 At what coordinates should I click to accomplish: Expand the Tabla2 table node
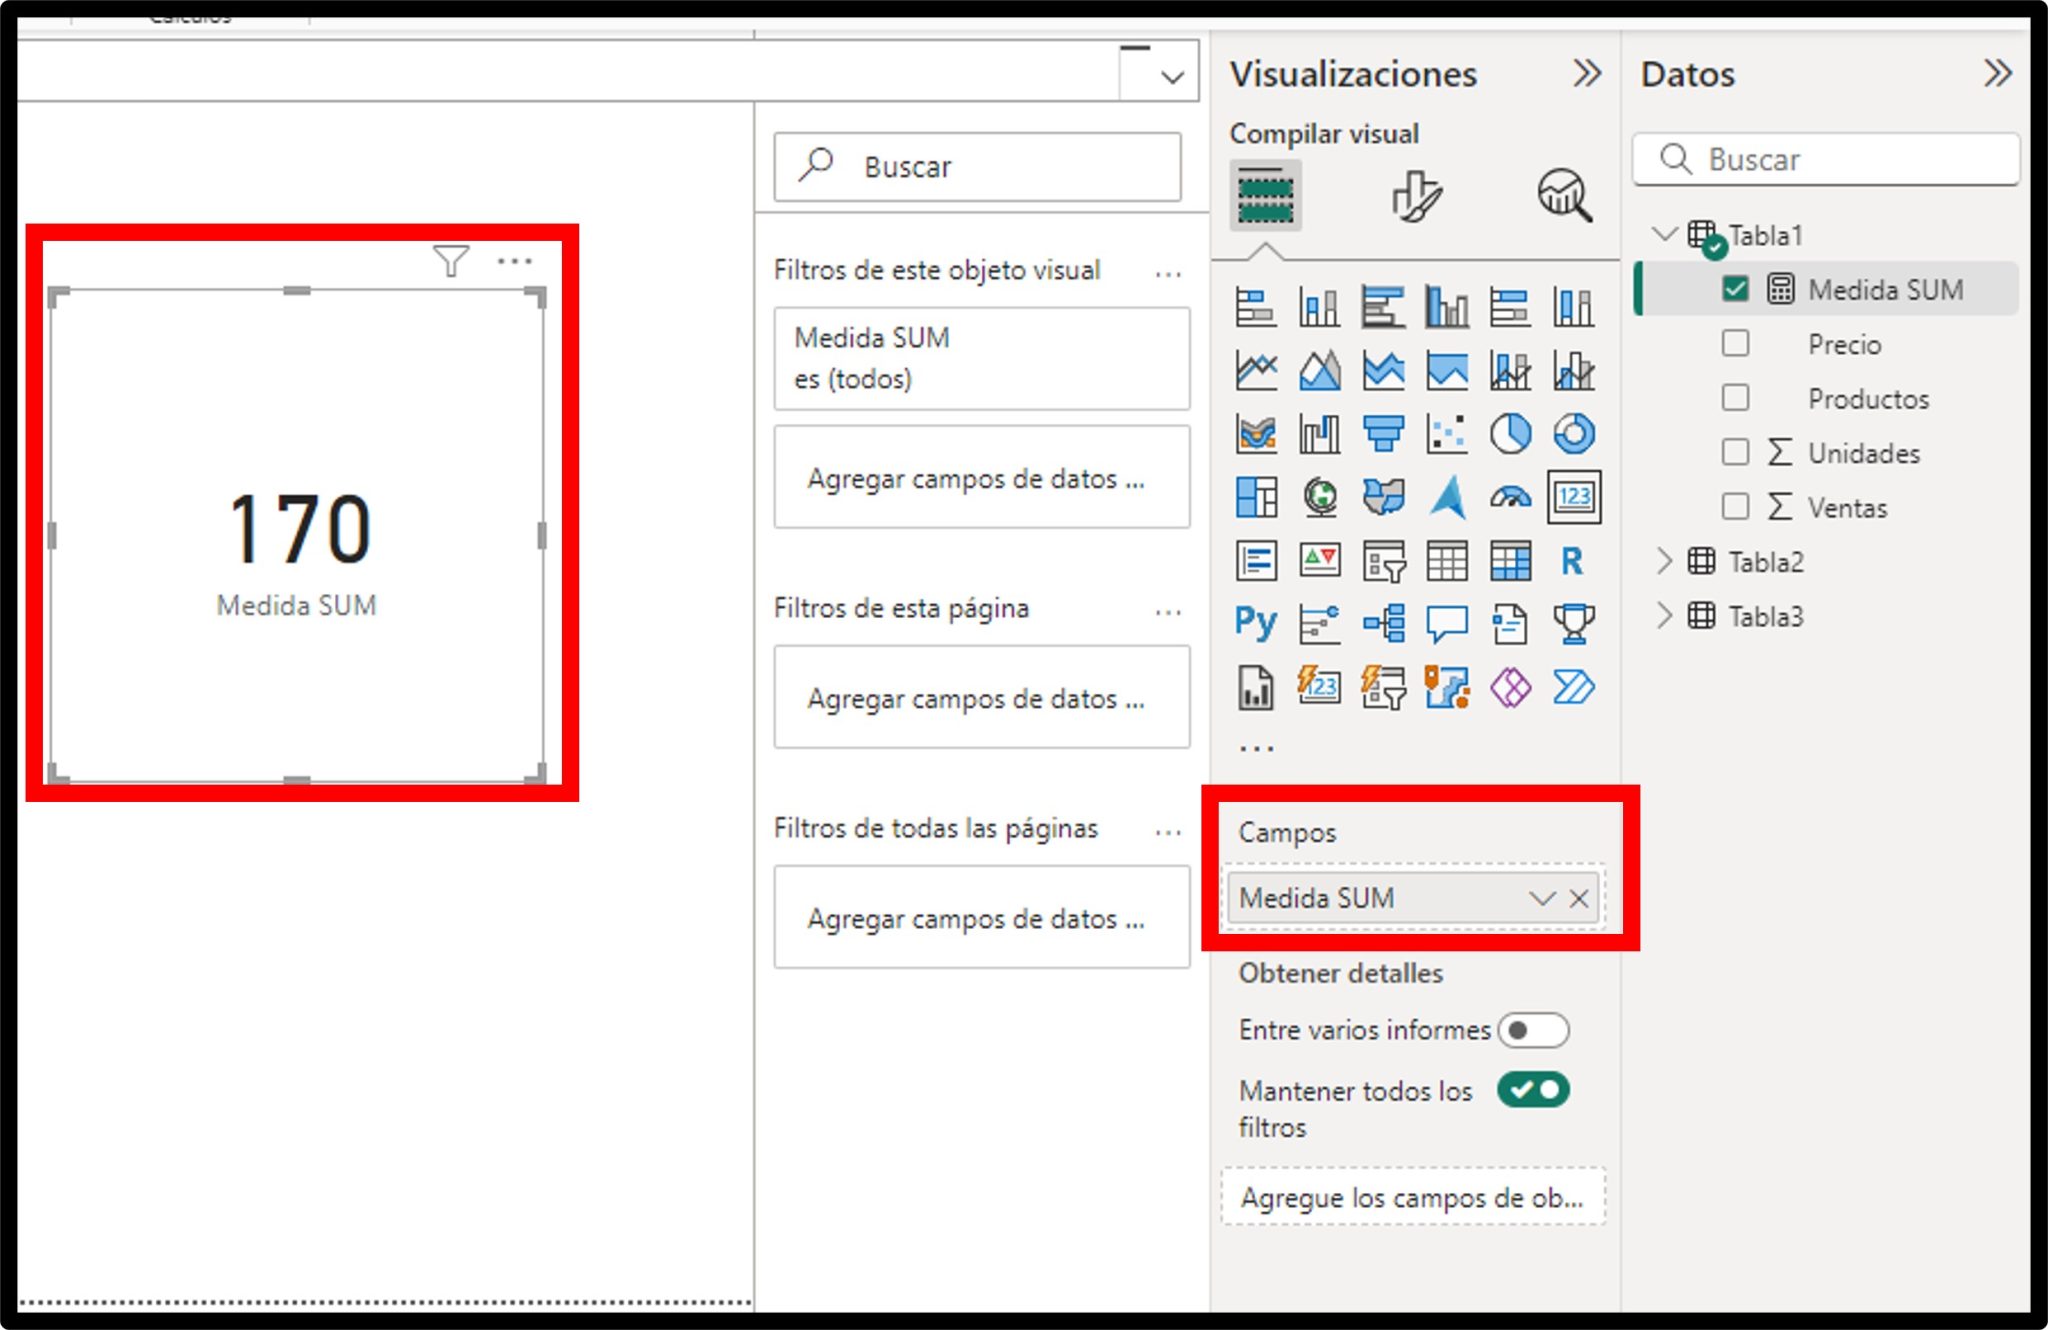tap(1664, 561)
